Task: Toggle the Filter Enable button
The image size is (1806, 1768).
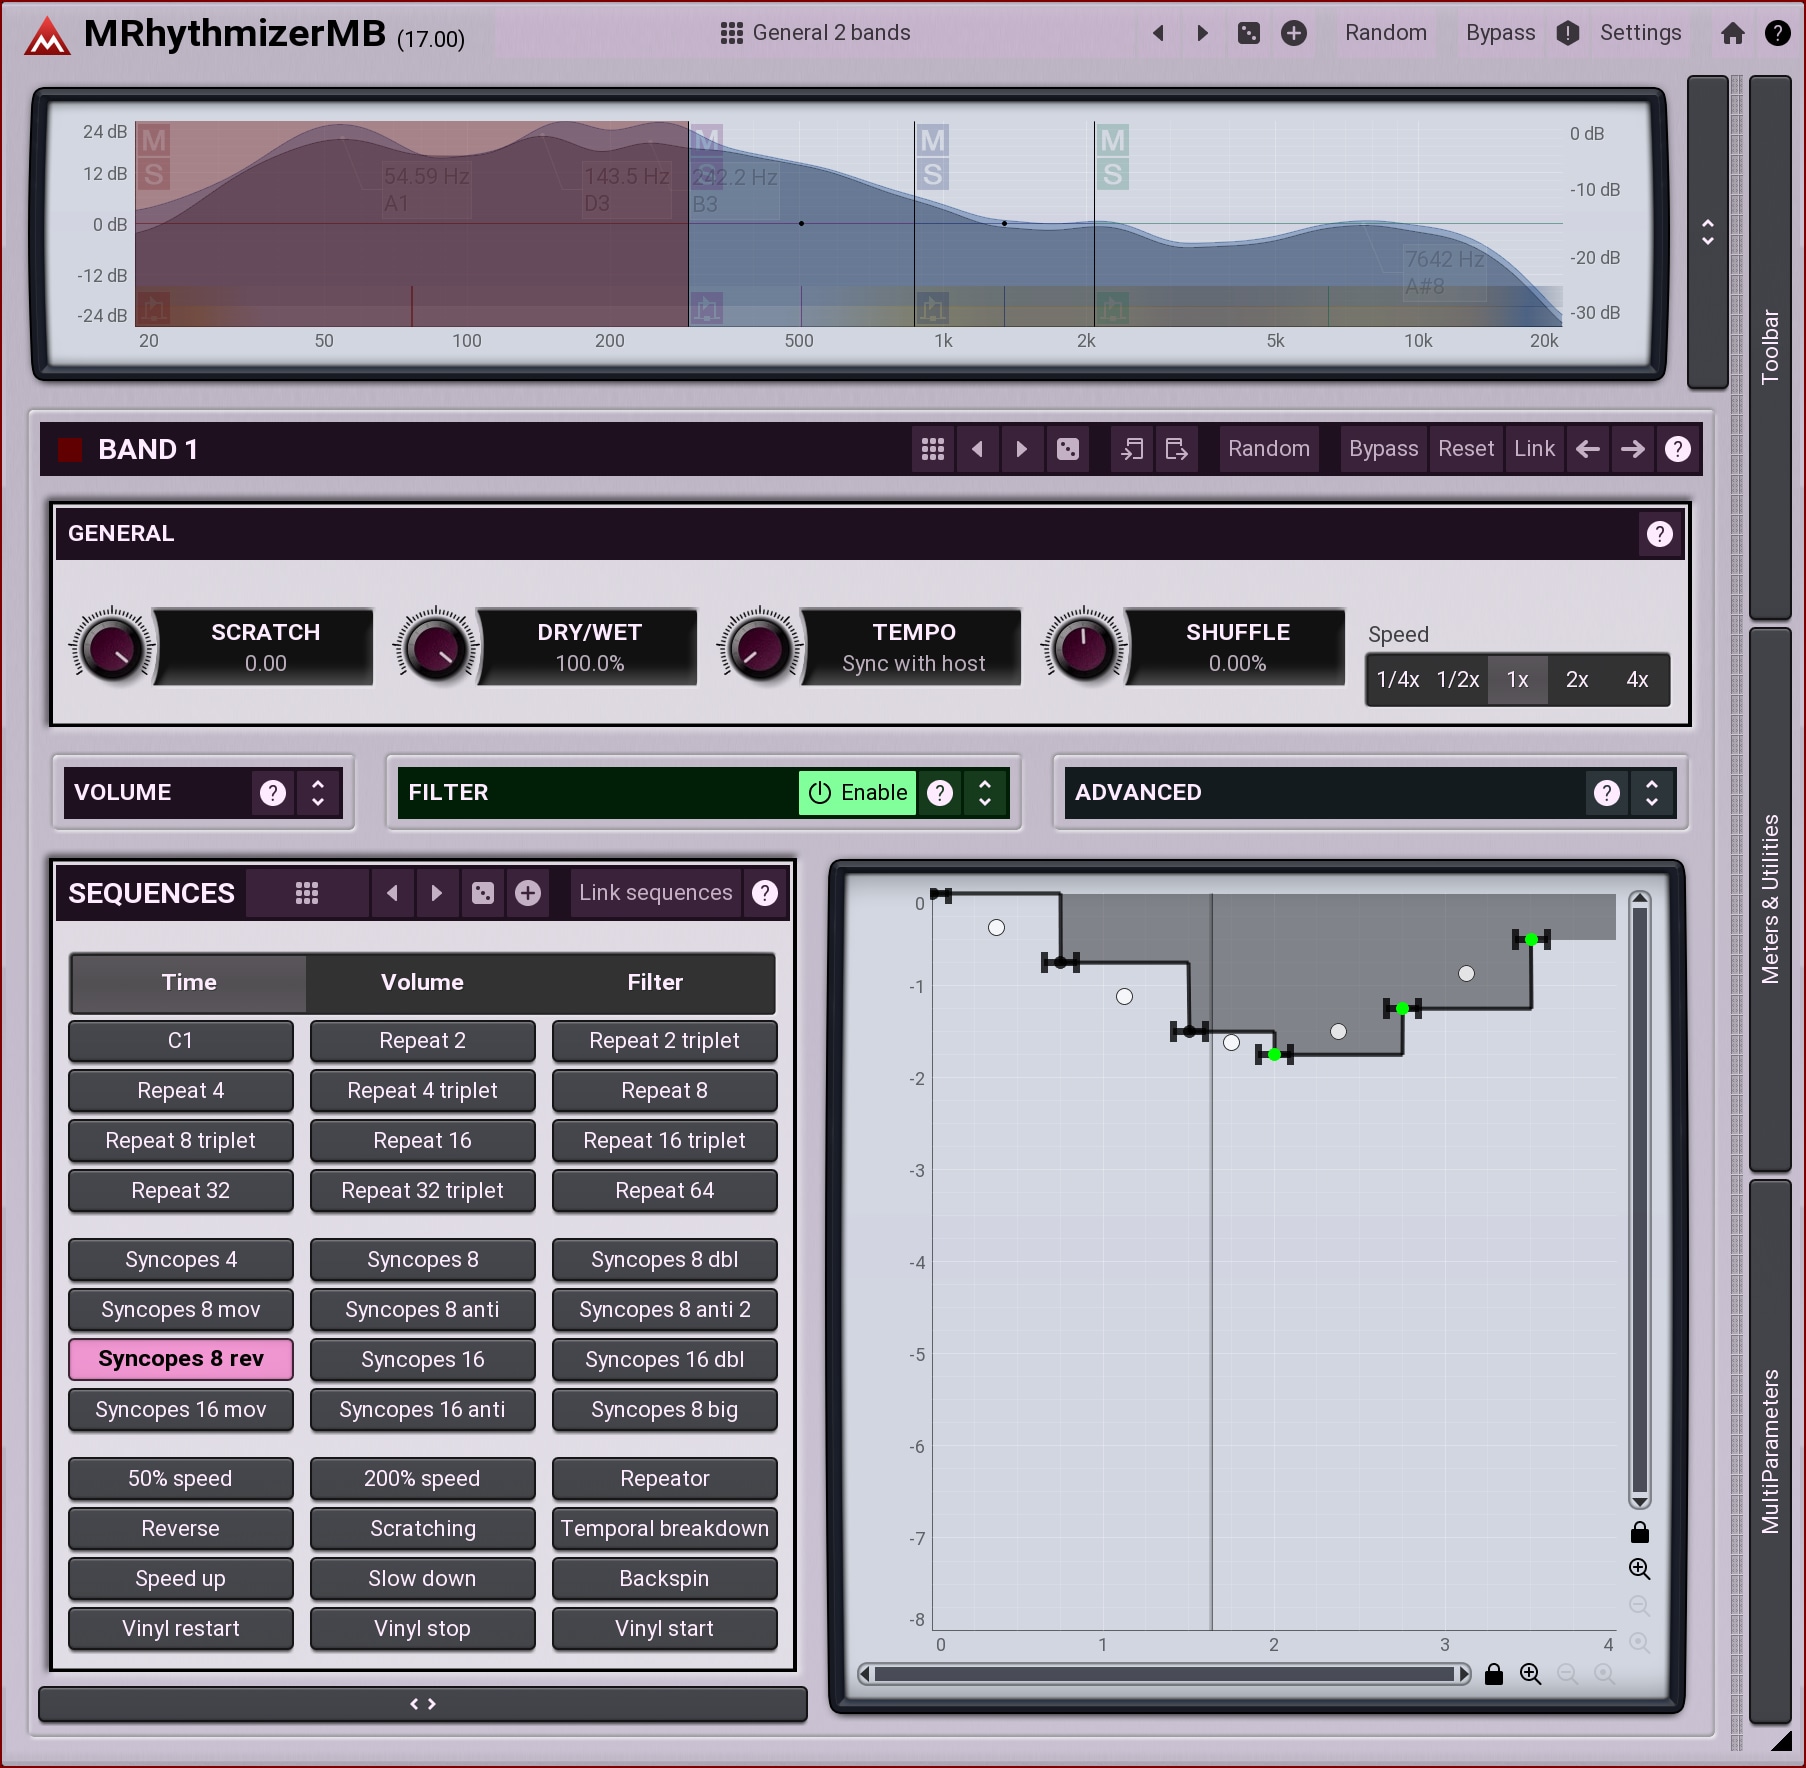Action: pyautogui.click(x=857, y=793)
